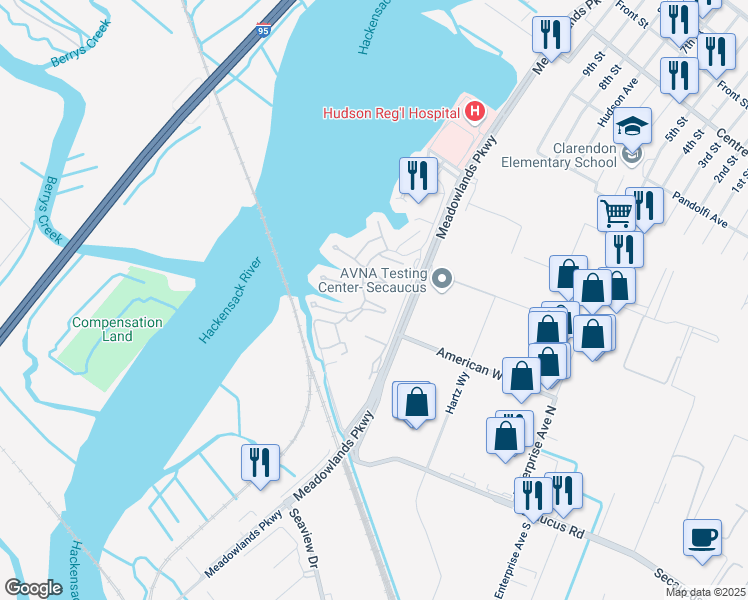Click the Map data ©2025 attribution
The width and height of the screenshot is (748, 600).
click(x=706, y=592)
